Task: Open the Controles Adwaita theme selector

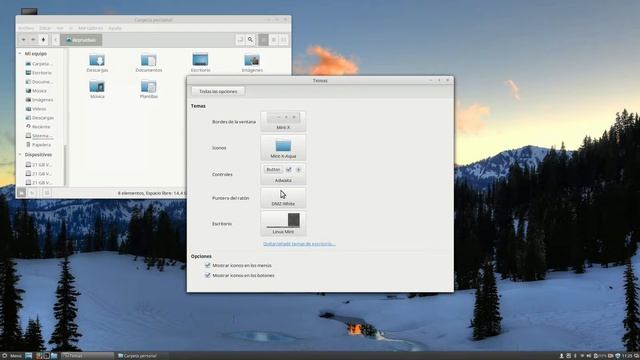Action: click(x=283, y=174)
